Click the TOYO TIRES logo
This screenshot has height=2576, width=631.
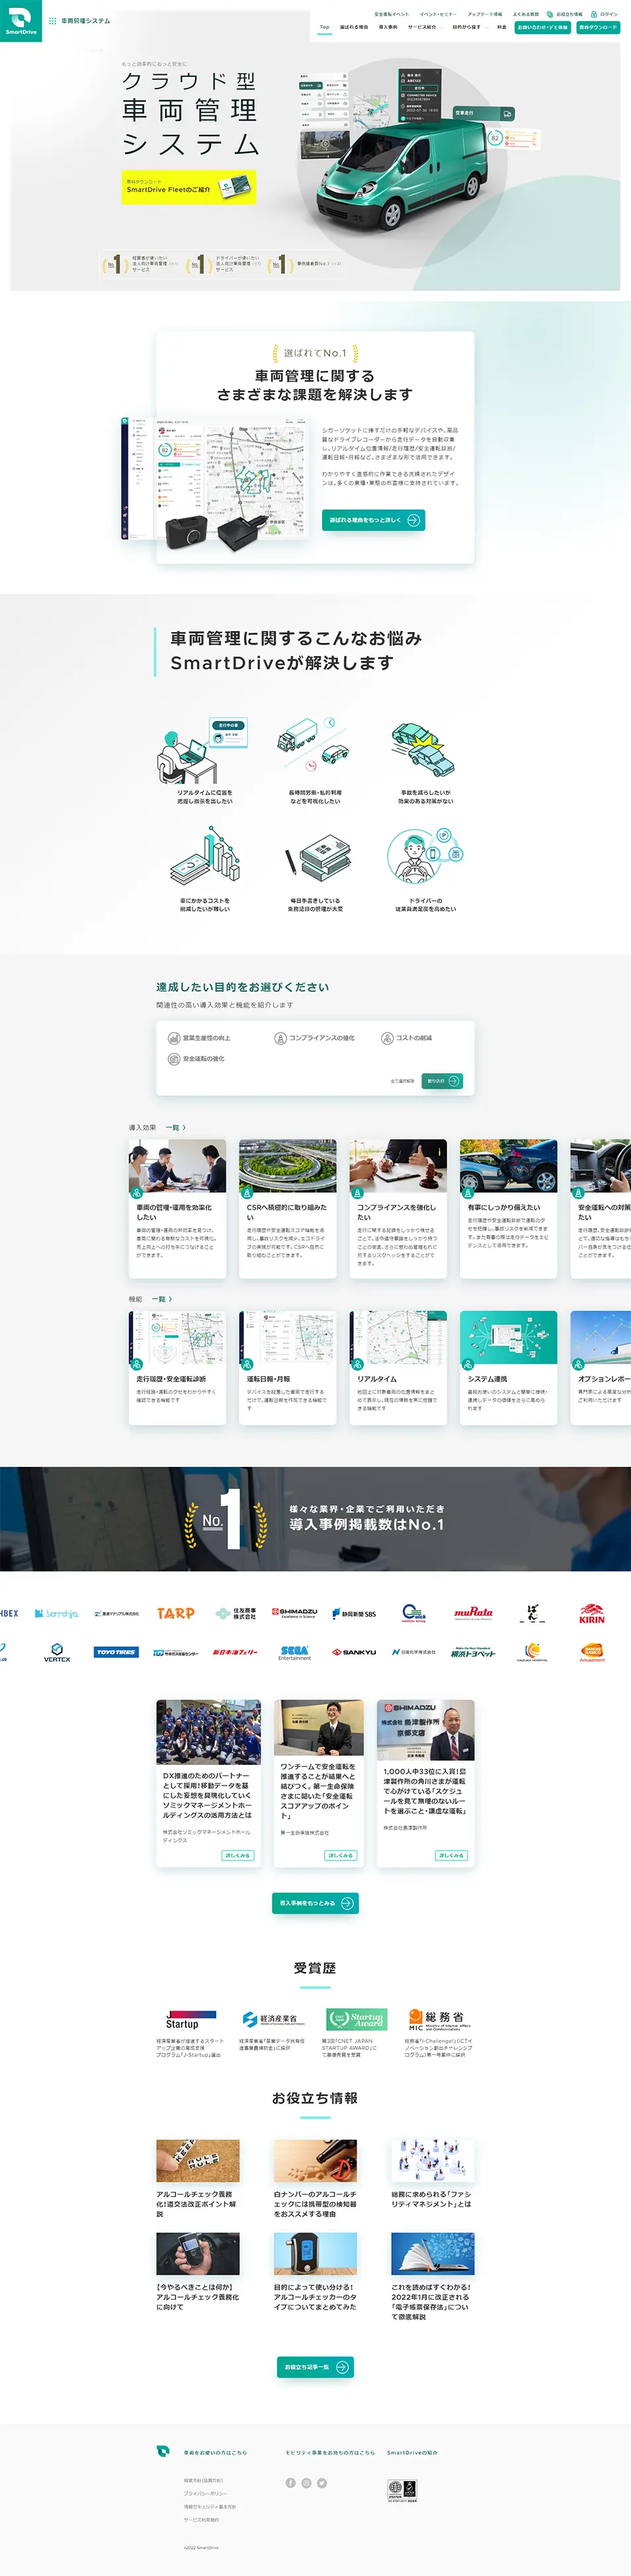[x=116, y=1652]
